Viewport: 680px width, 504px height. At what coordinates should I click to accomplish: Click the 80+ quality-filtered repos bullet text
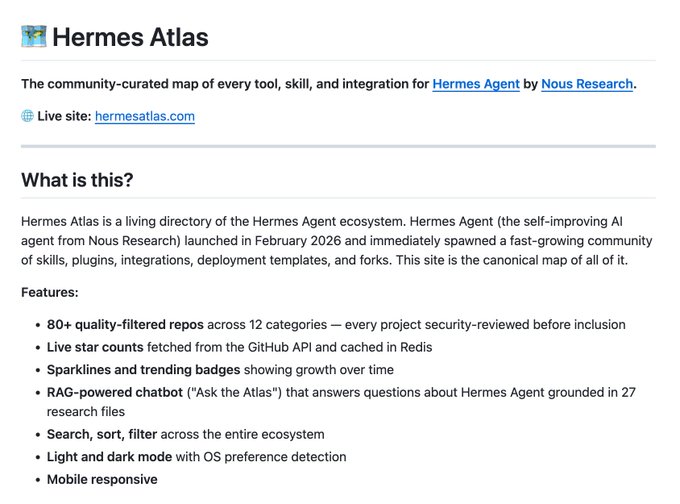coord(125,324)
